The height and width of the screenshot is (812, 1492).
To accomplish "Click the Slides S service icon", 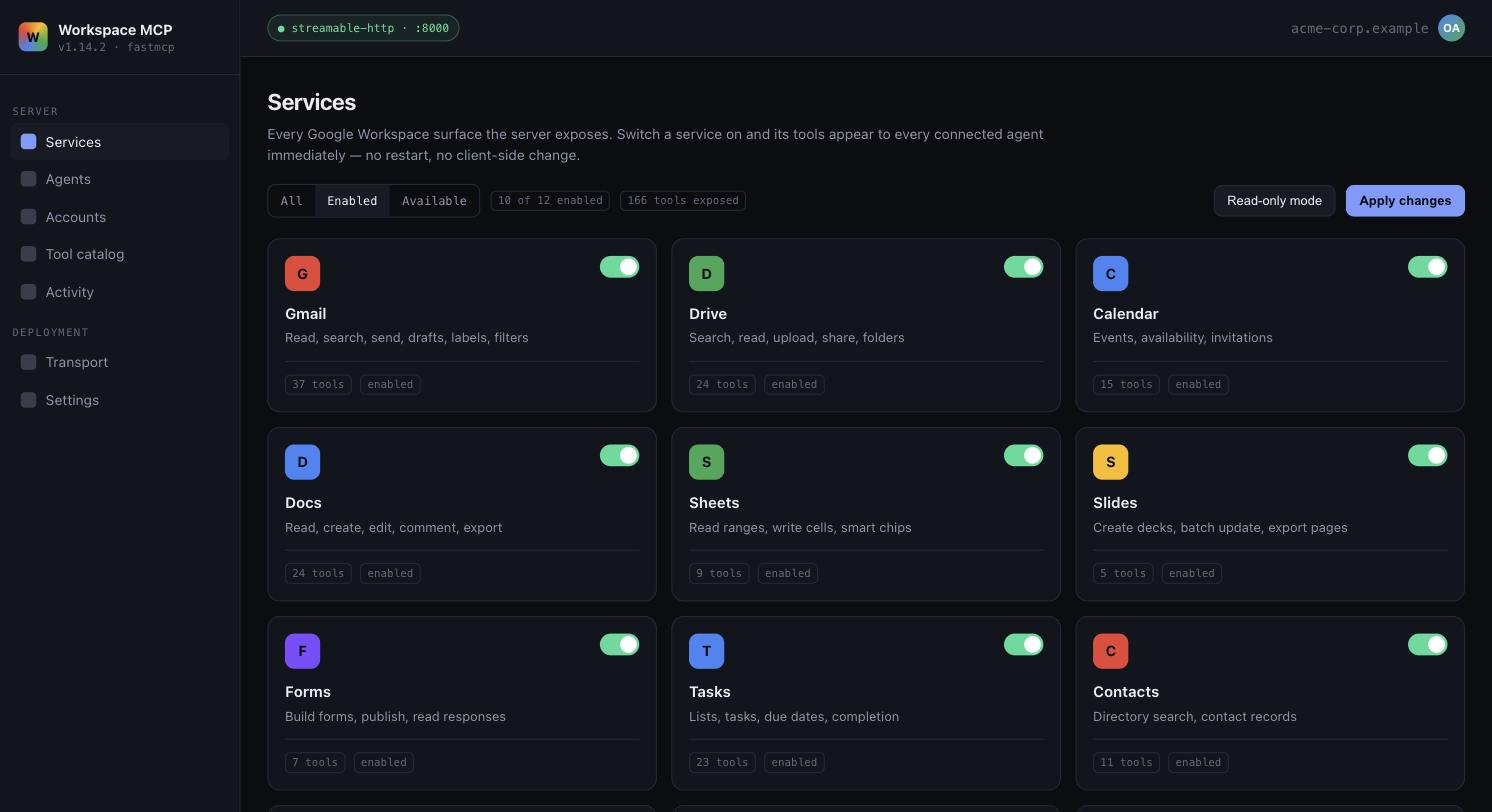I will click(x=1110, y=462).
